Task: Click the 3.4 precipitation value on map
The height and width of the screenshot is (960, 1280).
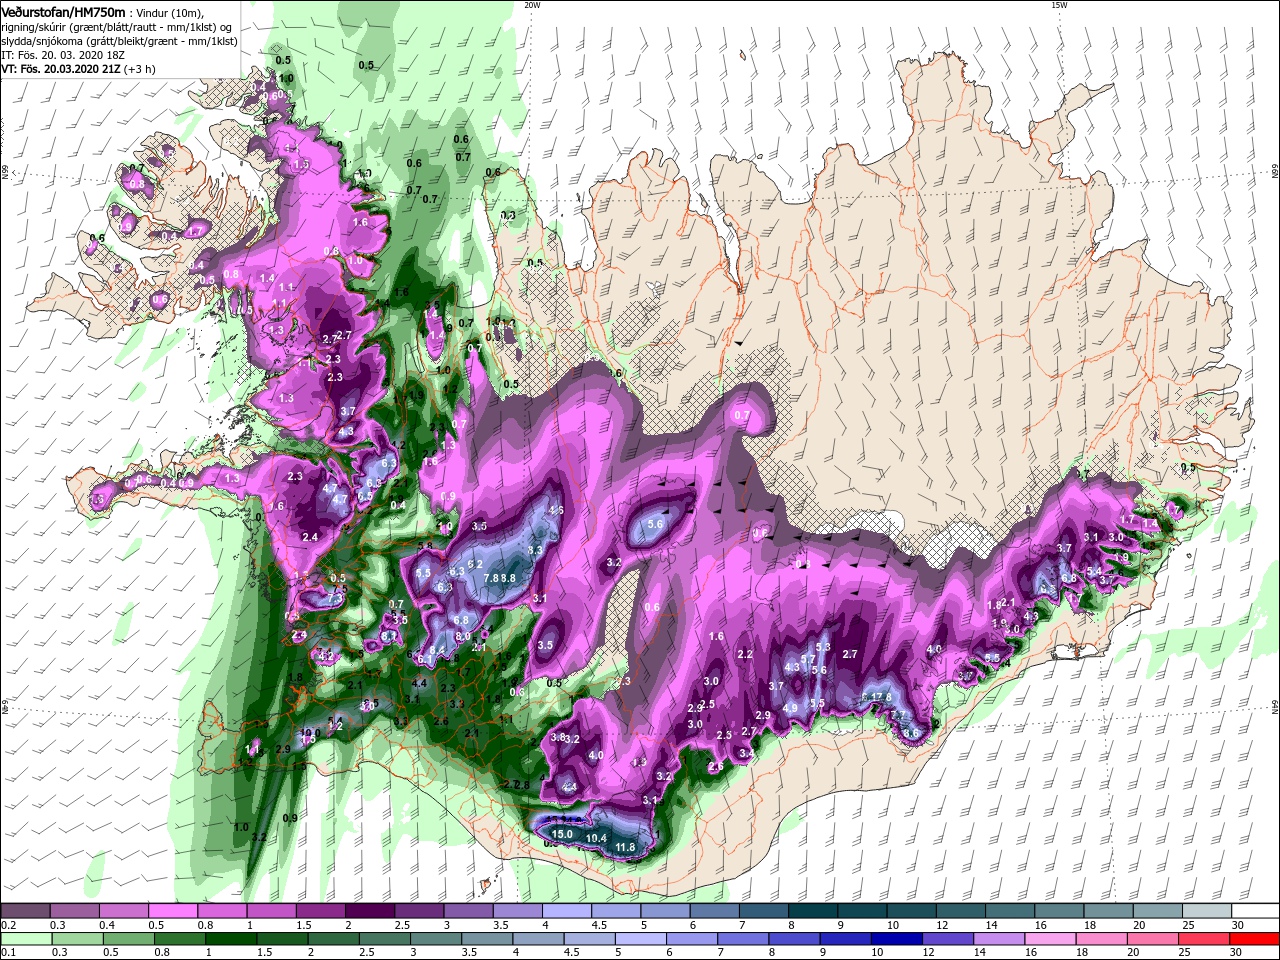Action: pyautogui.click(x=747, y=753)
